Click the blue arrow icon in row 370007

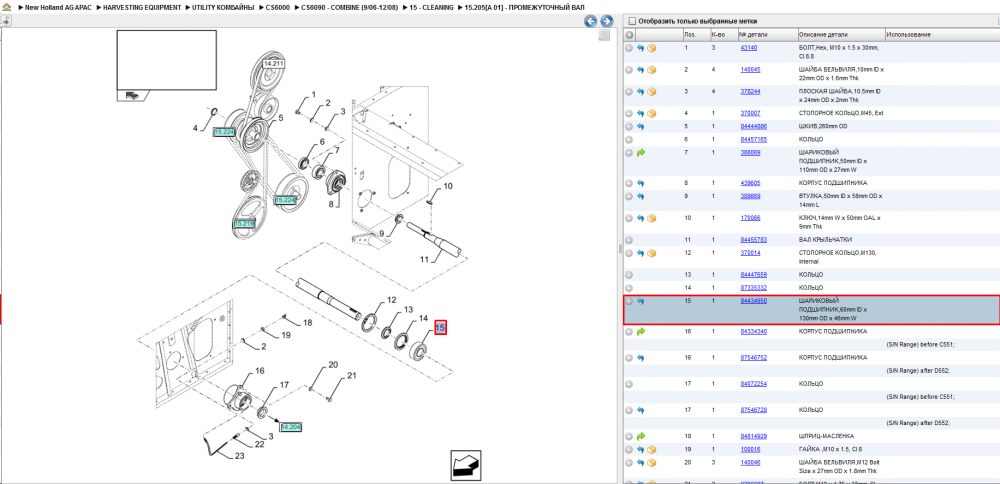[640, 114]
